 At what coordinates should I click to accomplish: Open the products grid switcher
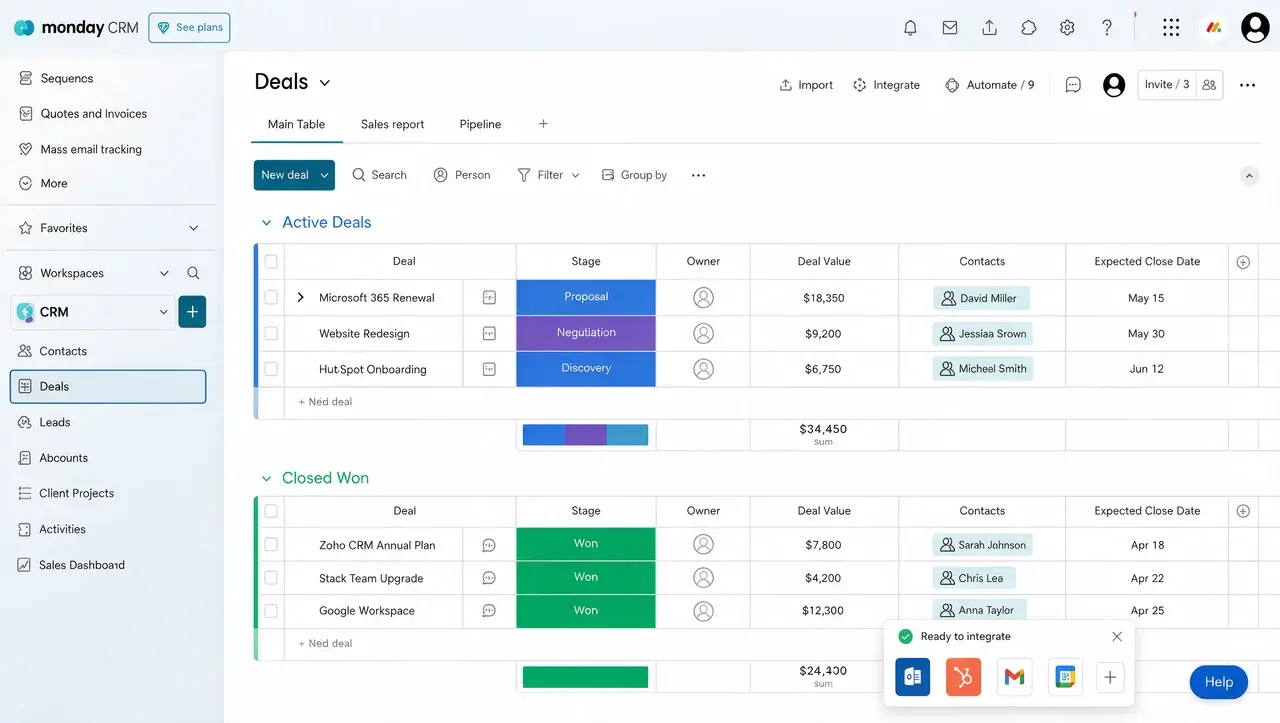tap(1171, 28)
